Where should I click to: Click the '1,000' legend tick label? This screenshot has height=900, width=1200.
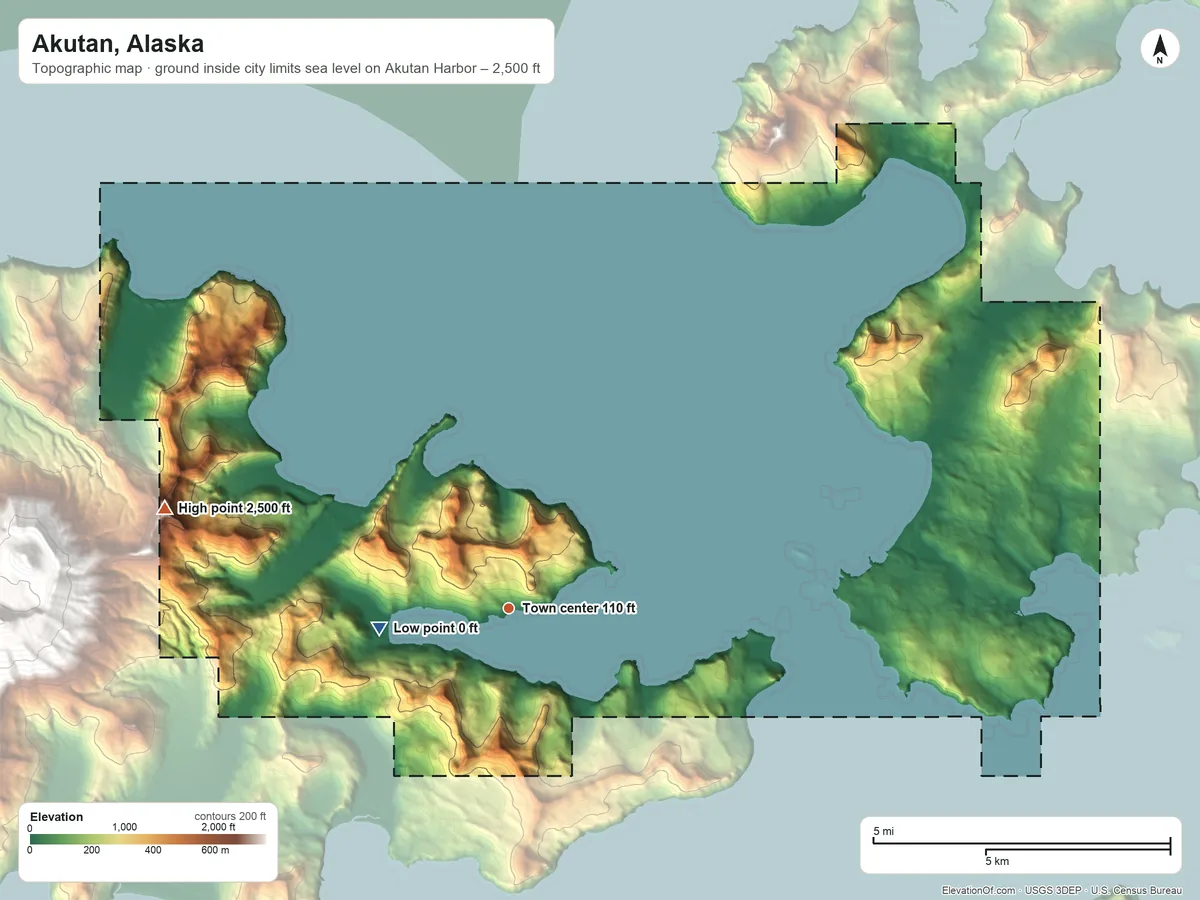[x=124, y=827]
